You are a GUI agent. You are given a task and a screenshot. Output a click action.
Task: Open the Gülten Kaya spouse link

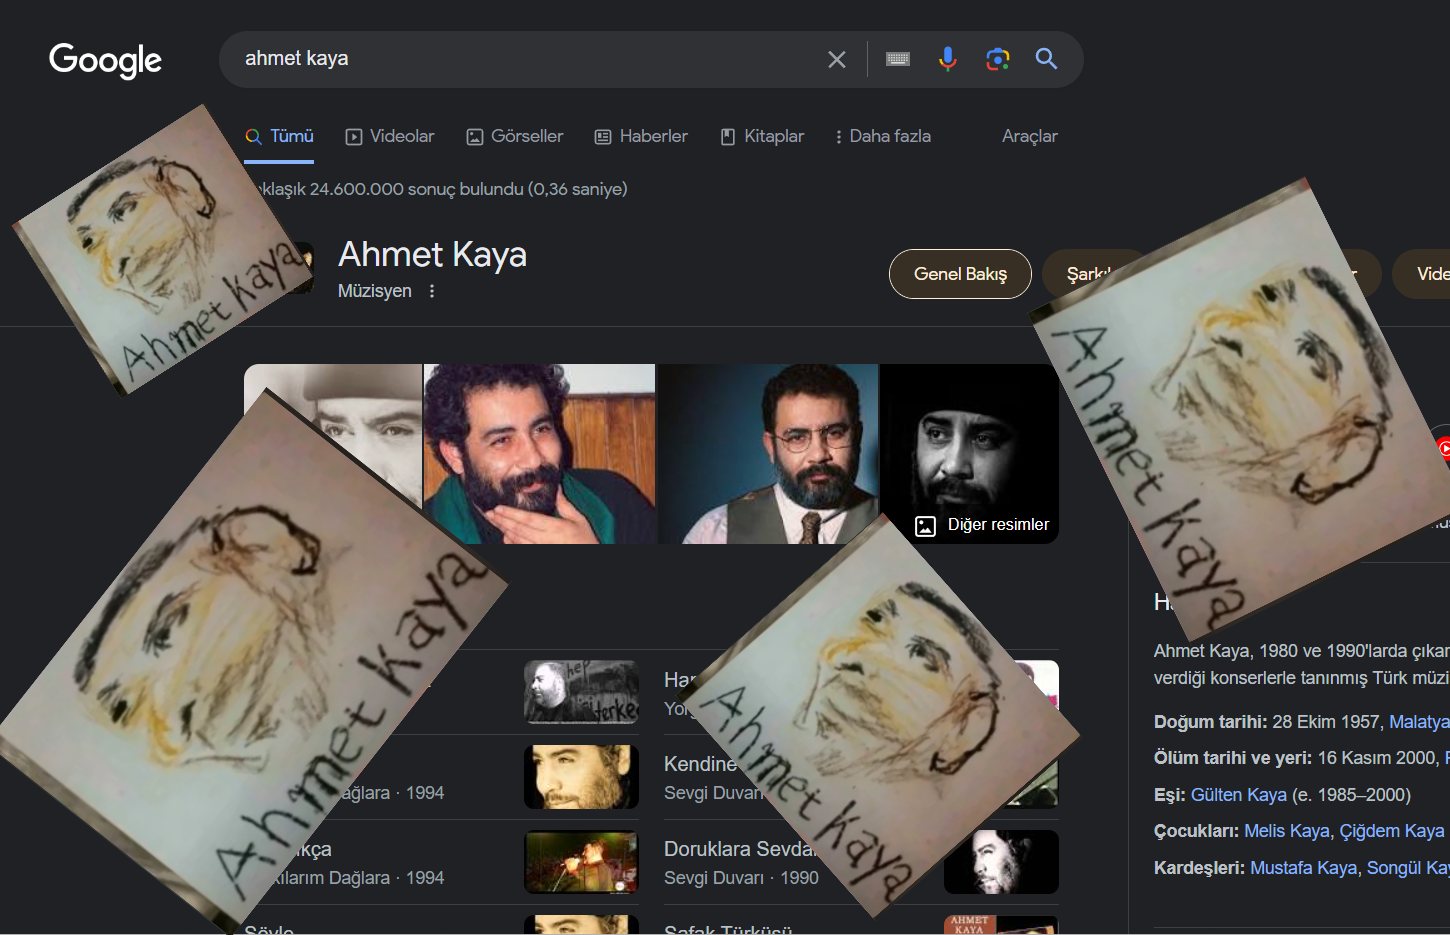click(x=1239, y=795)
